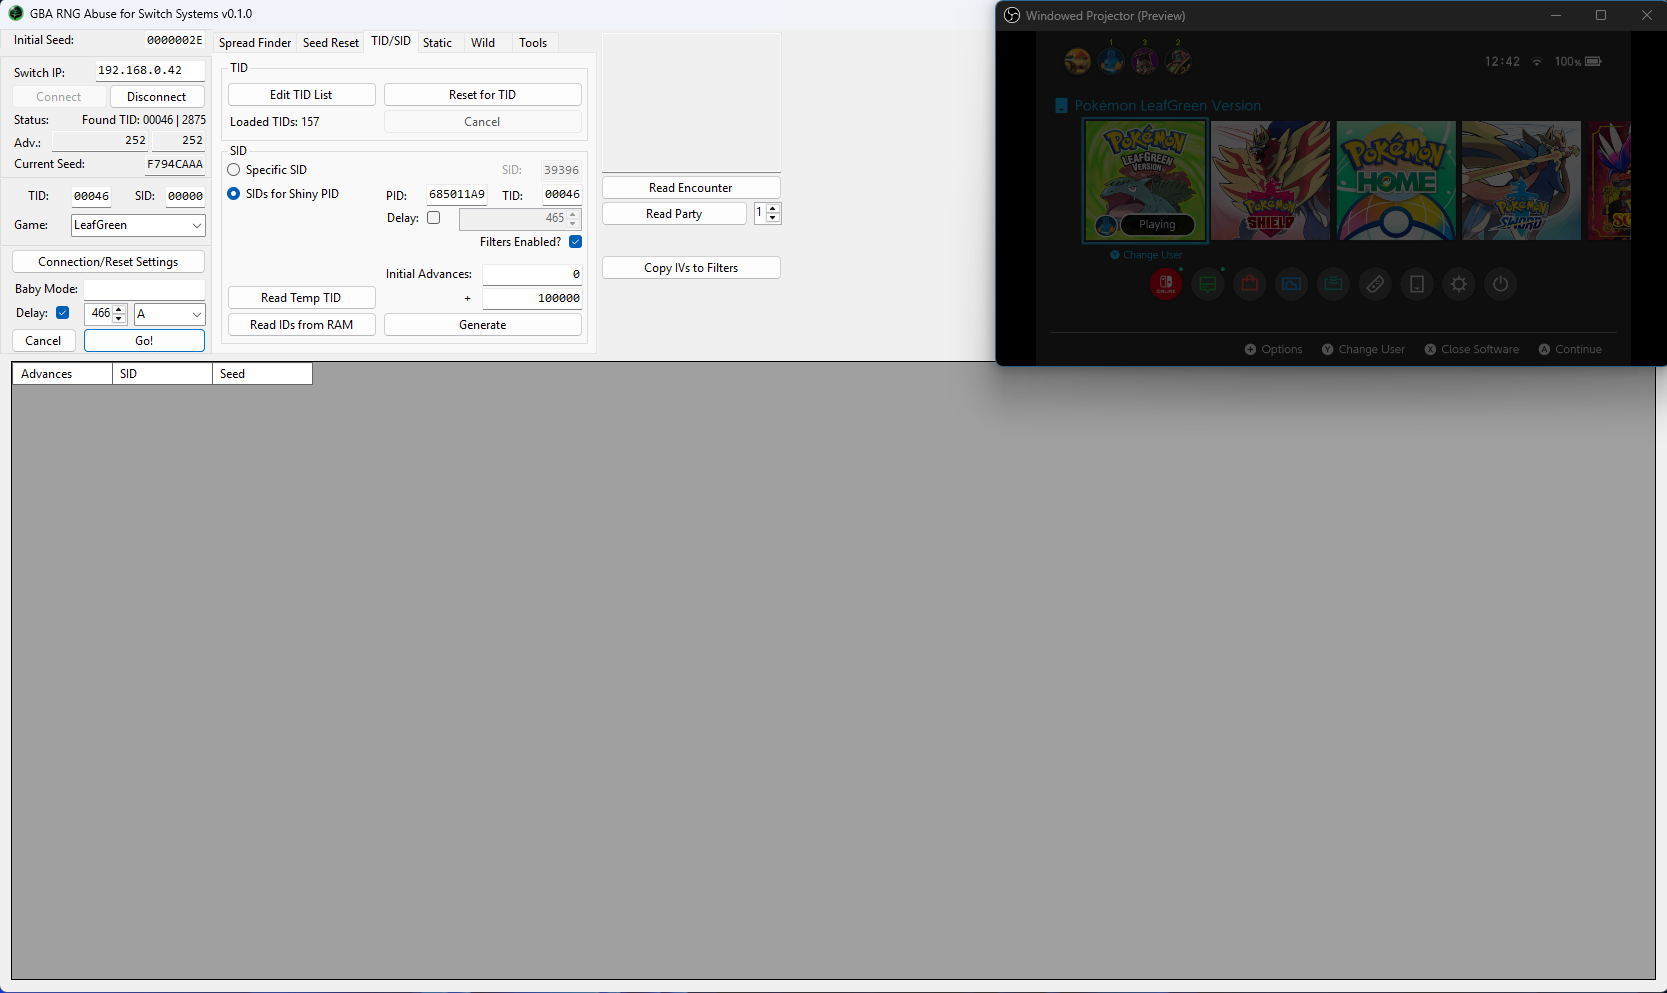Screen dimensions: 1667x993
Task: Click the Seed column header
Action: 262,374
